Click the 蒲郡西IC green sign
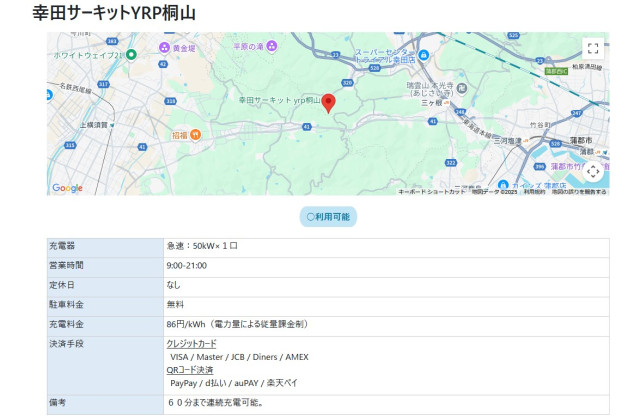This screenshot has width=640, height=416. click(x=556, y=71)
